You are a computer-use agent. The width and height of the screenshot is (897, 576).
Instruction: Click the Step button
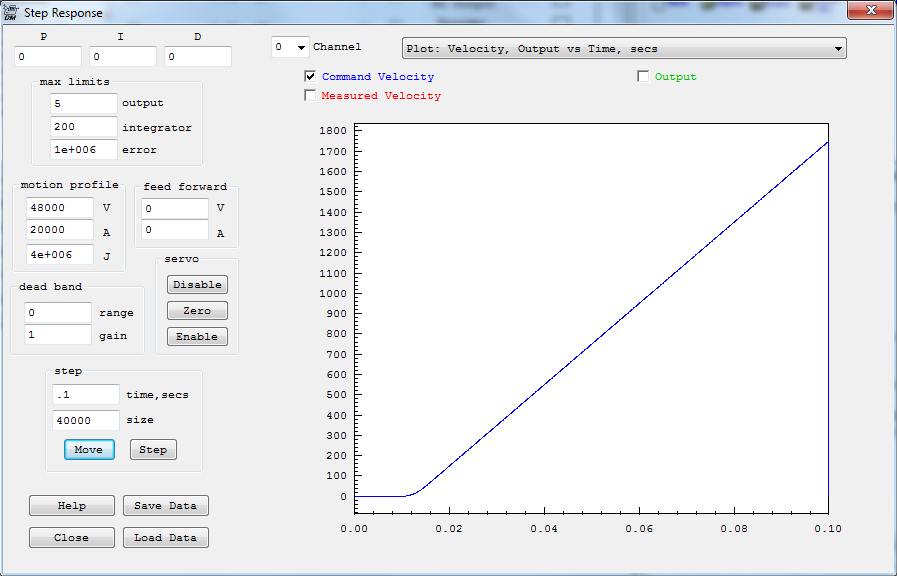(153, 450)
